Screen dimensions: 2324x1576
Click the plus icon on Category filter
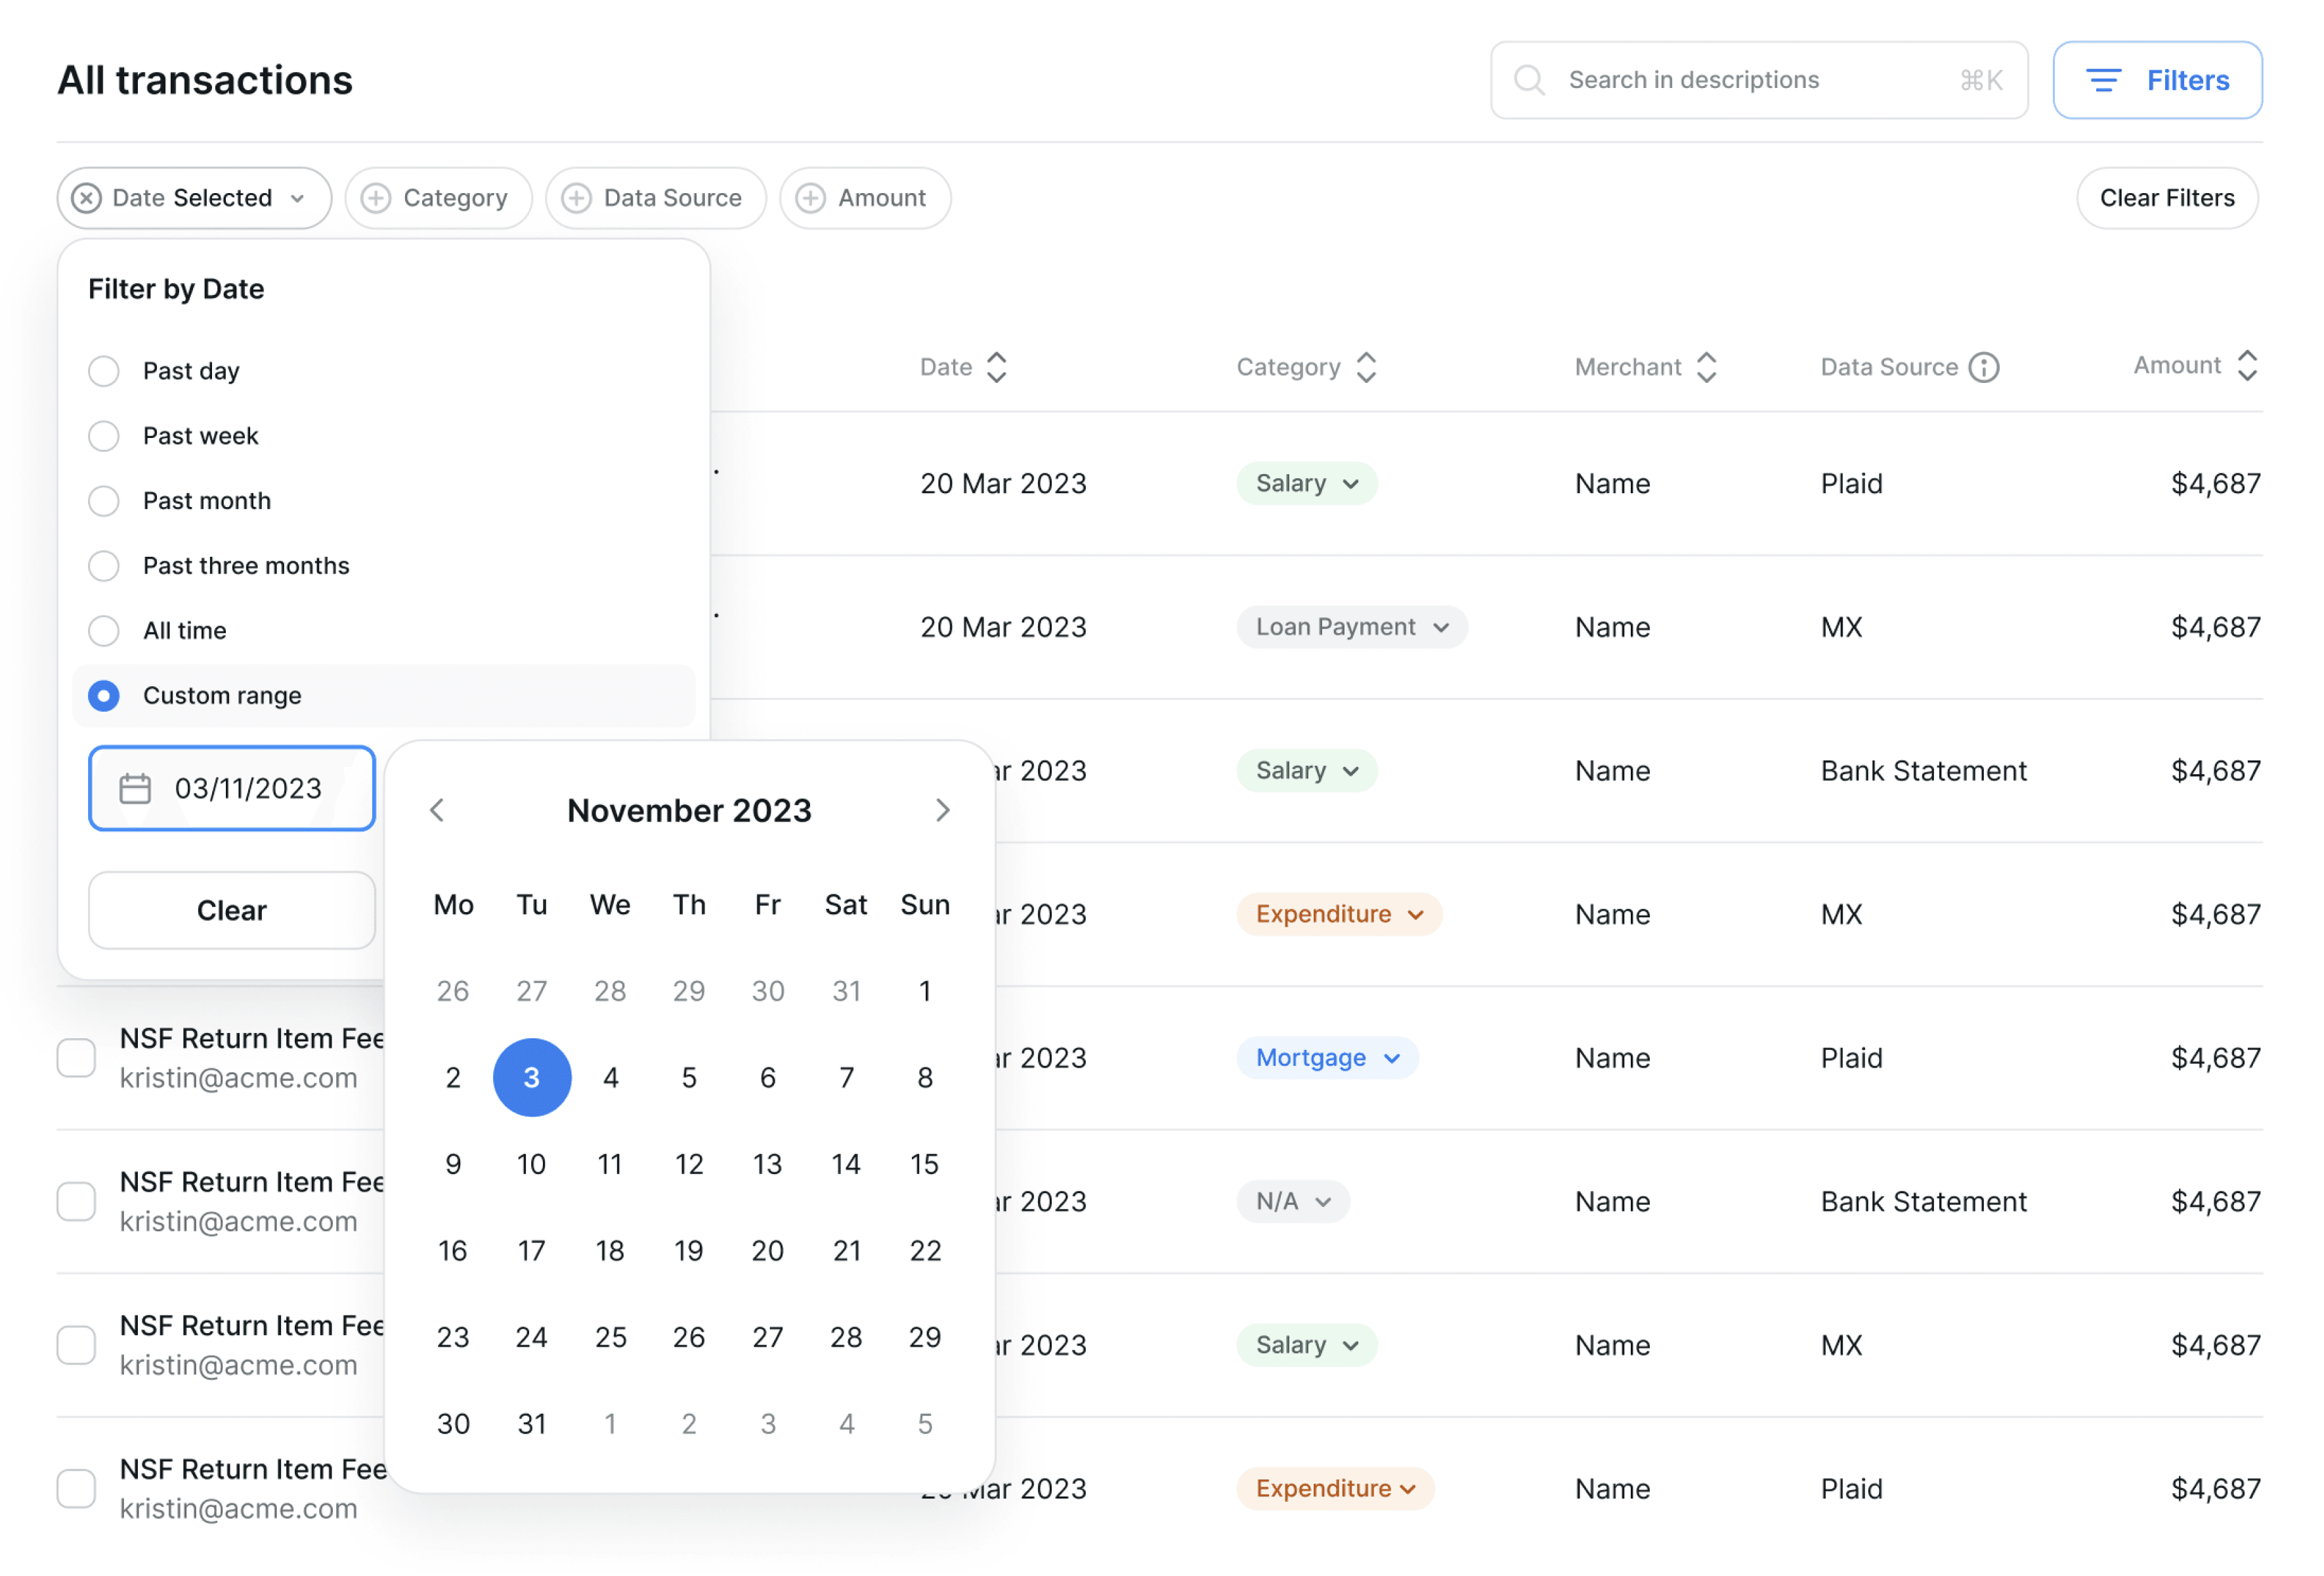(376, 198)
